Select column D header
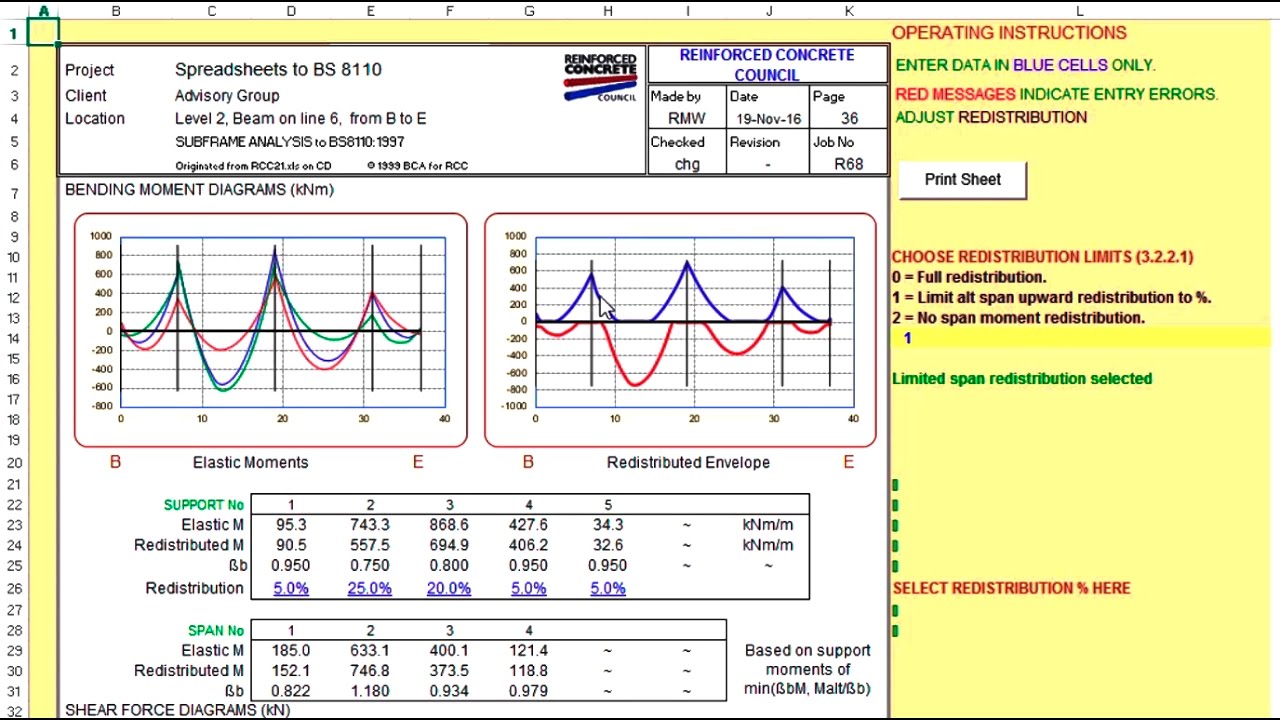Screen dimensions: 1280x720 point(291,11)
